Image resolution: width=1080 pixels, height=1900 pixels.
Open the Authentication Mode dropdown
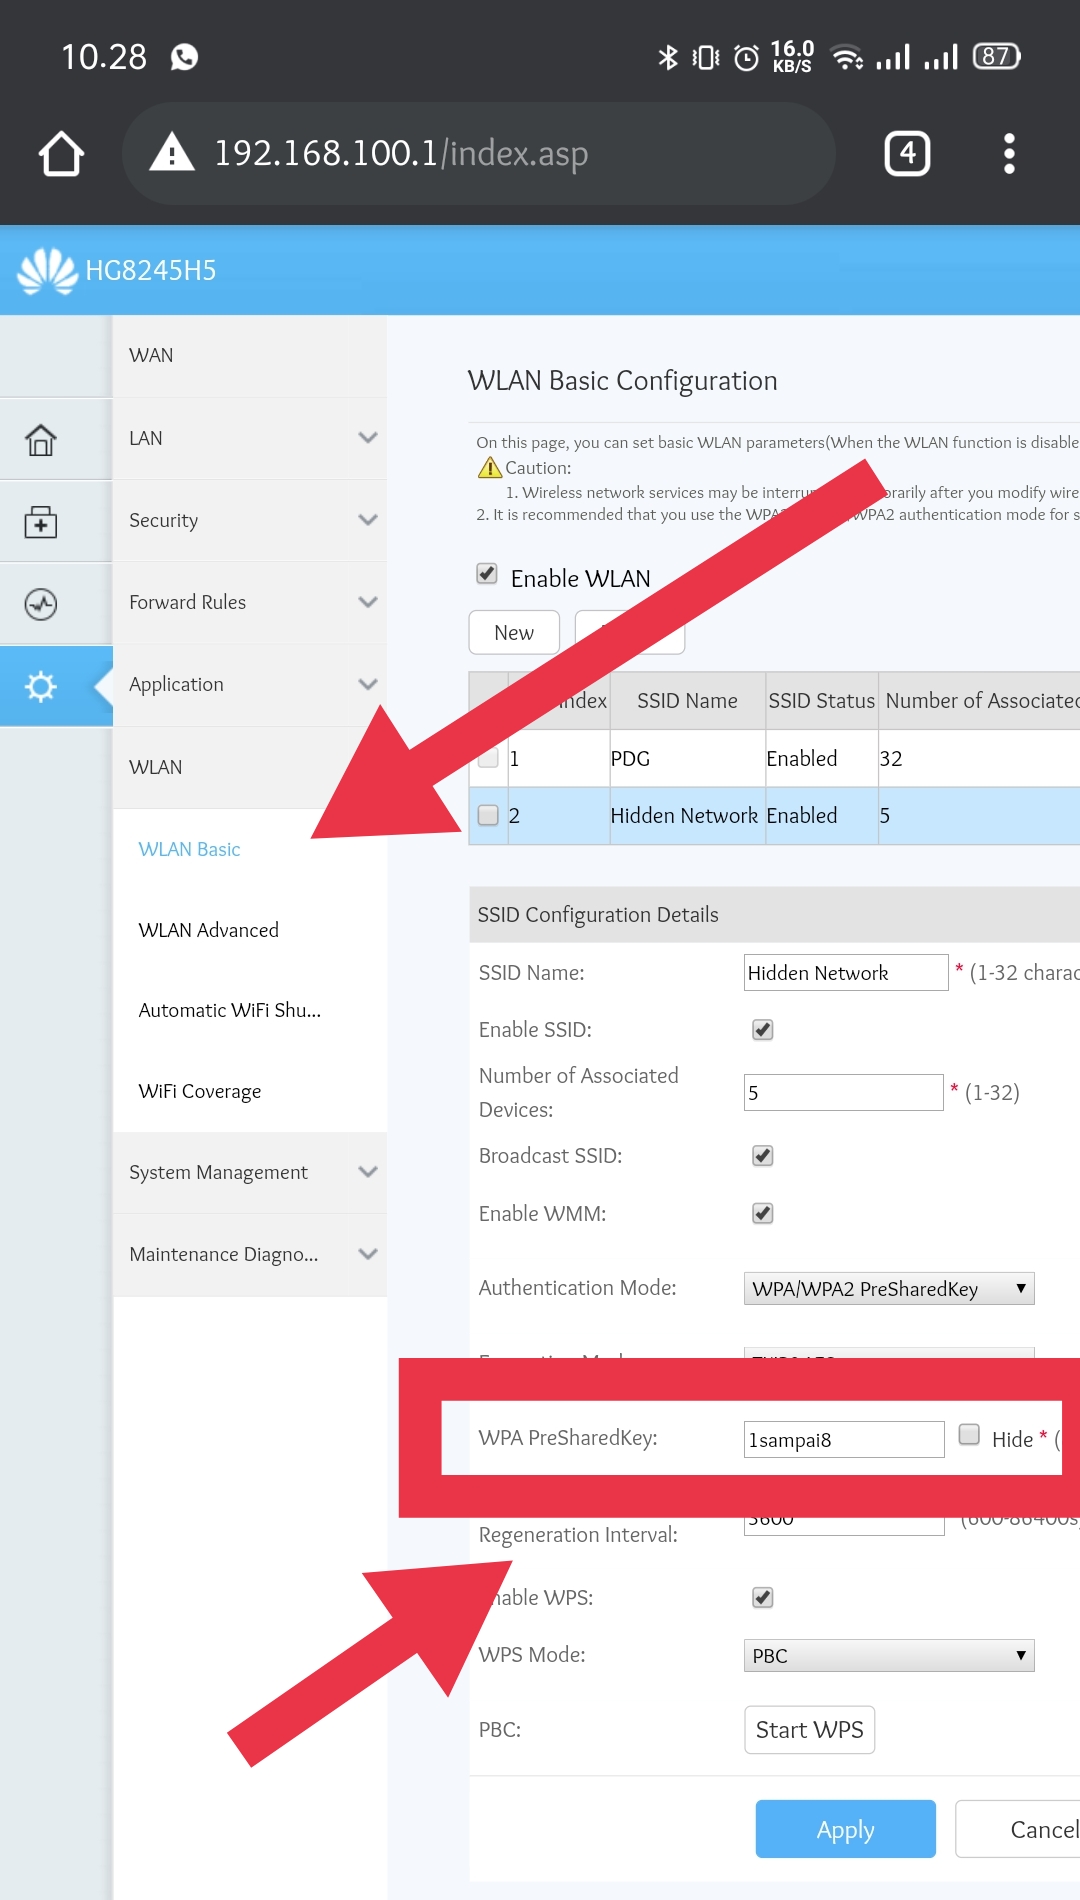tap(889, 1289)
